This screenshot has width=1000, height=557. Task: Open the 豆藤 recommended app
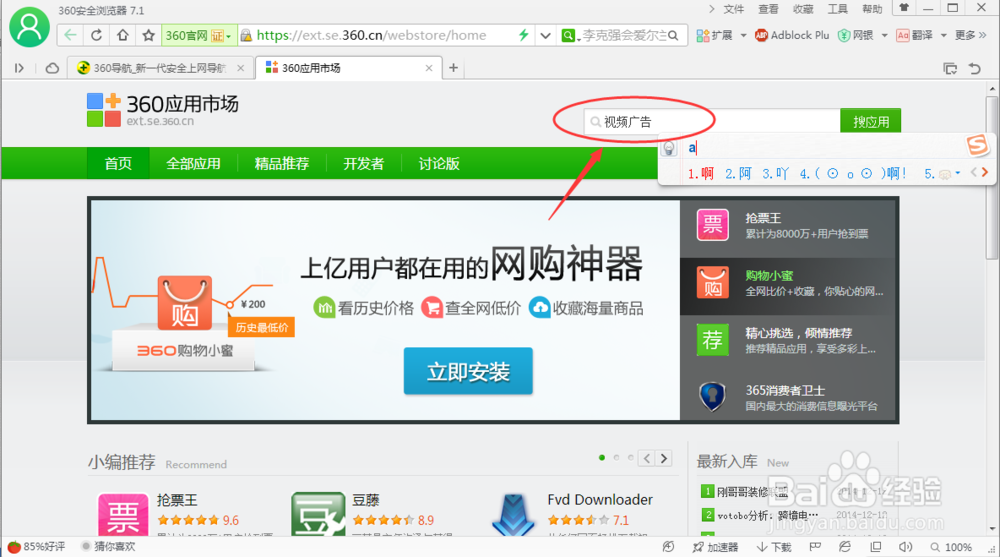(365, 500)
